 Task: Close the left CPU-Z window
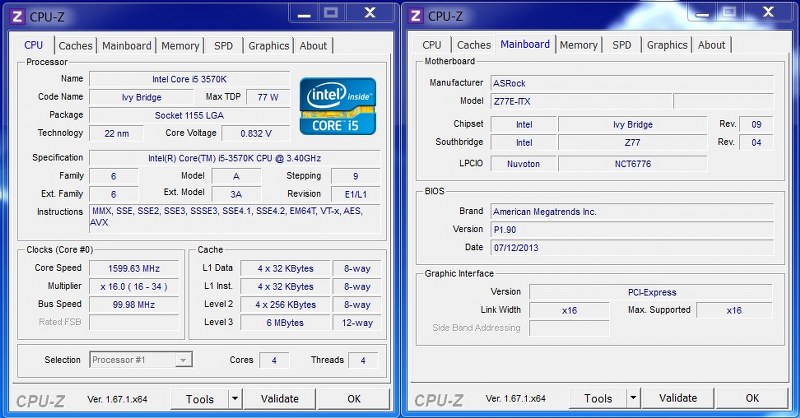tap(370, 13)
